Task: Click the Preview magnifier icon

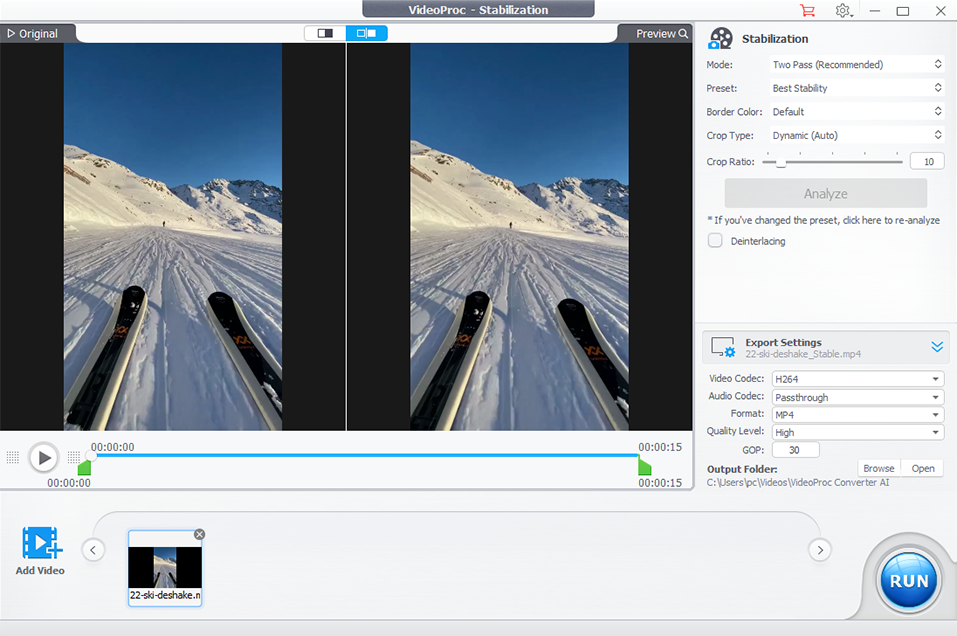Action: coord(684,34)
